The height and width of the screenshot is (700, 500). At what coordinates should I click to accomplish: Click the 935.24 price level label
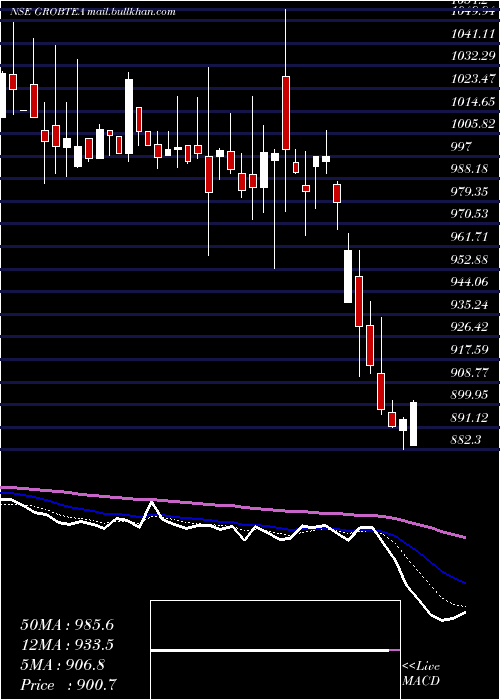(470, 304)
